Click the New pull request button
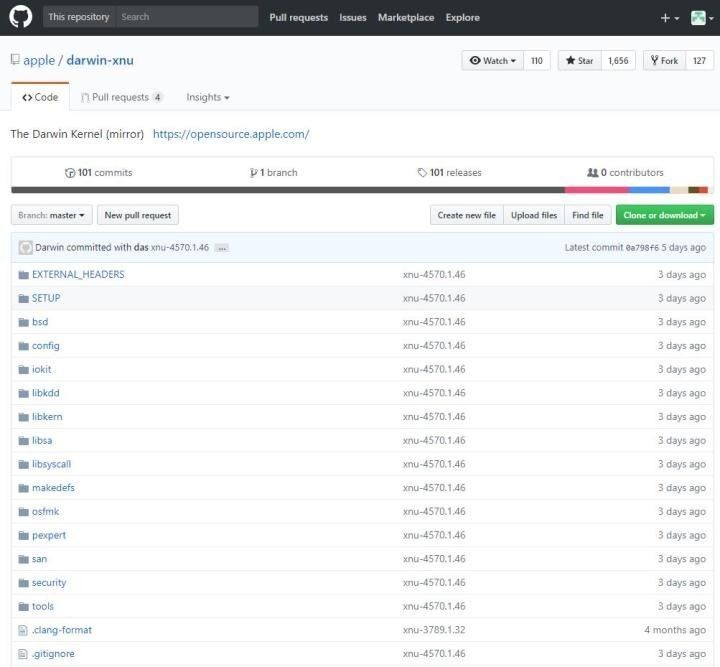The width and height of the screenshot is (720, 667). 138,215
